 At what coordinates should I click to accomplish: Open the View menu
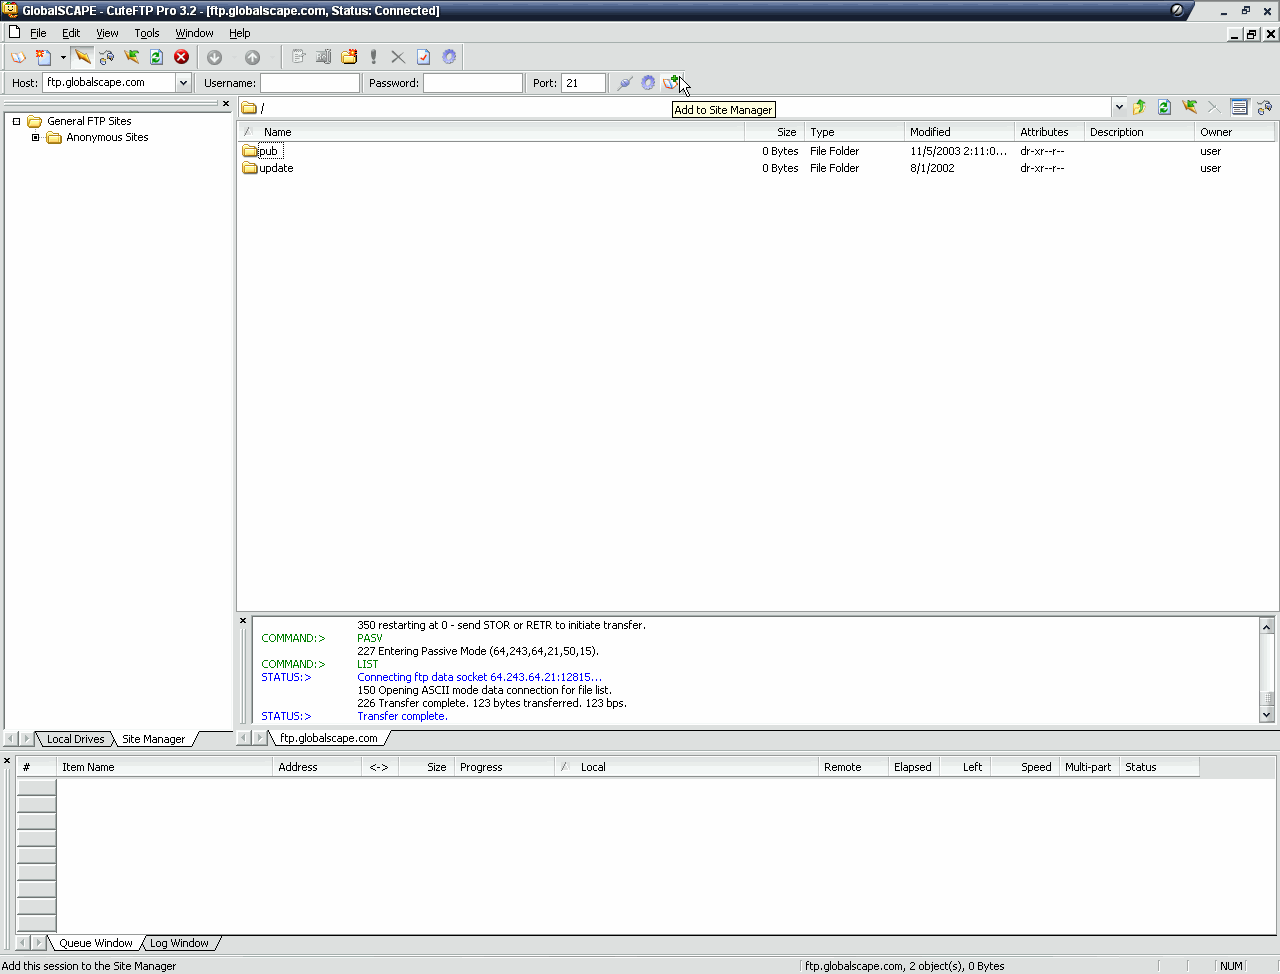(107, 33)
